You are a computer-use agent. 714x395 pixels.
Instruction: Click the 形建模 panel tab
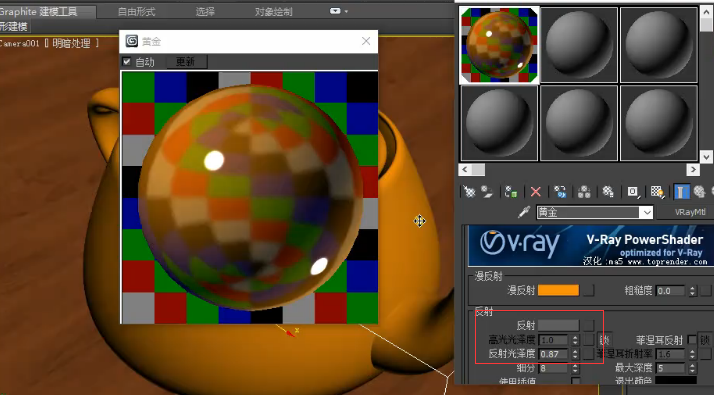pos(14,26)
